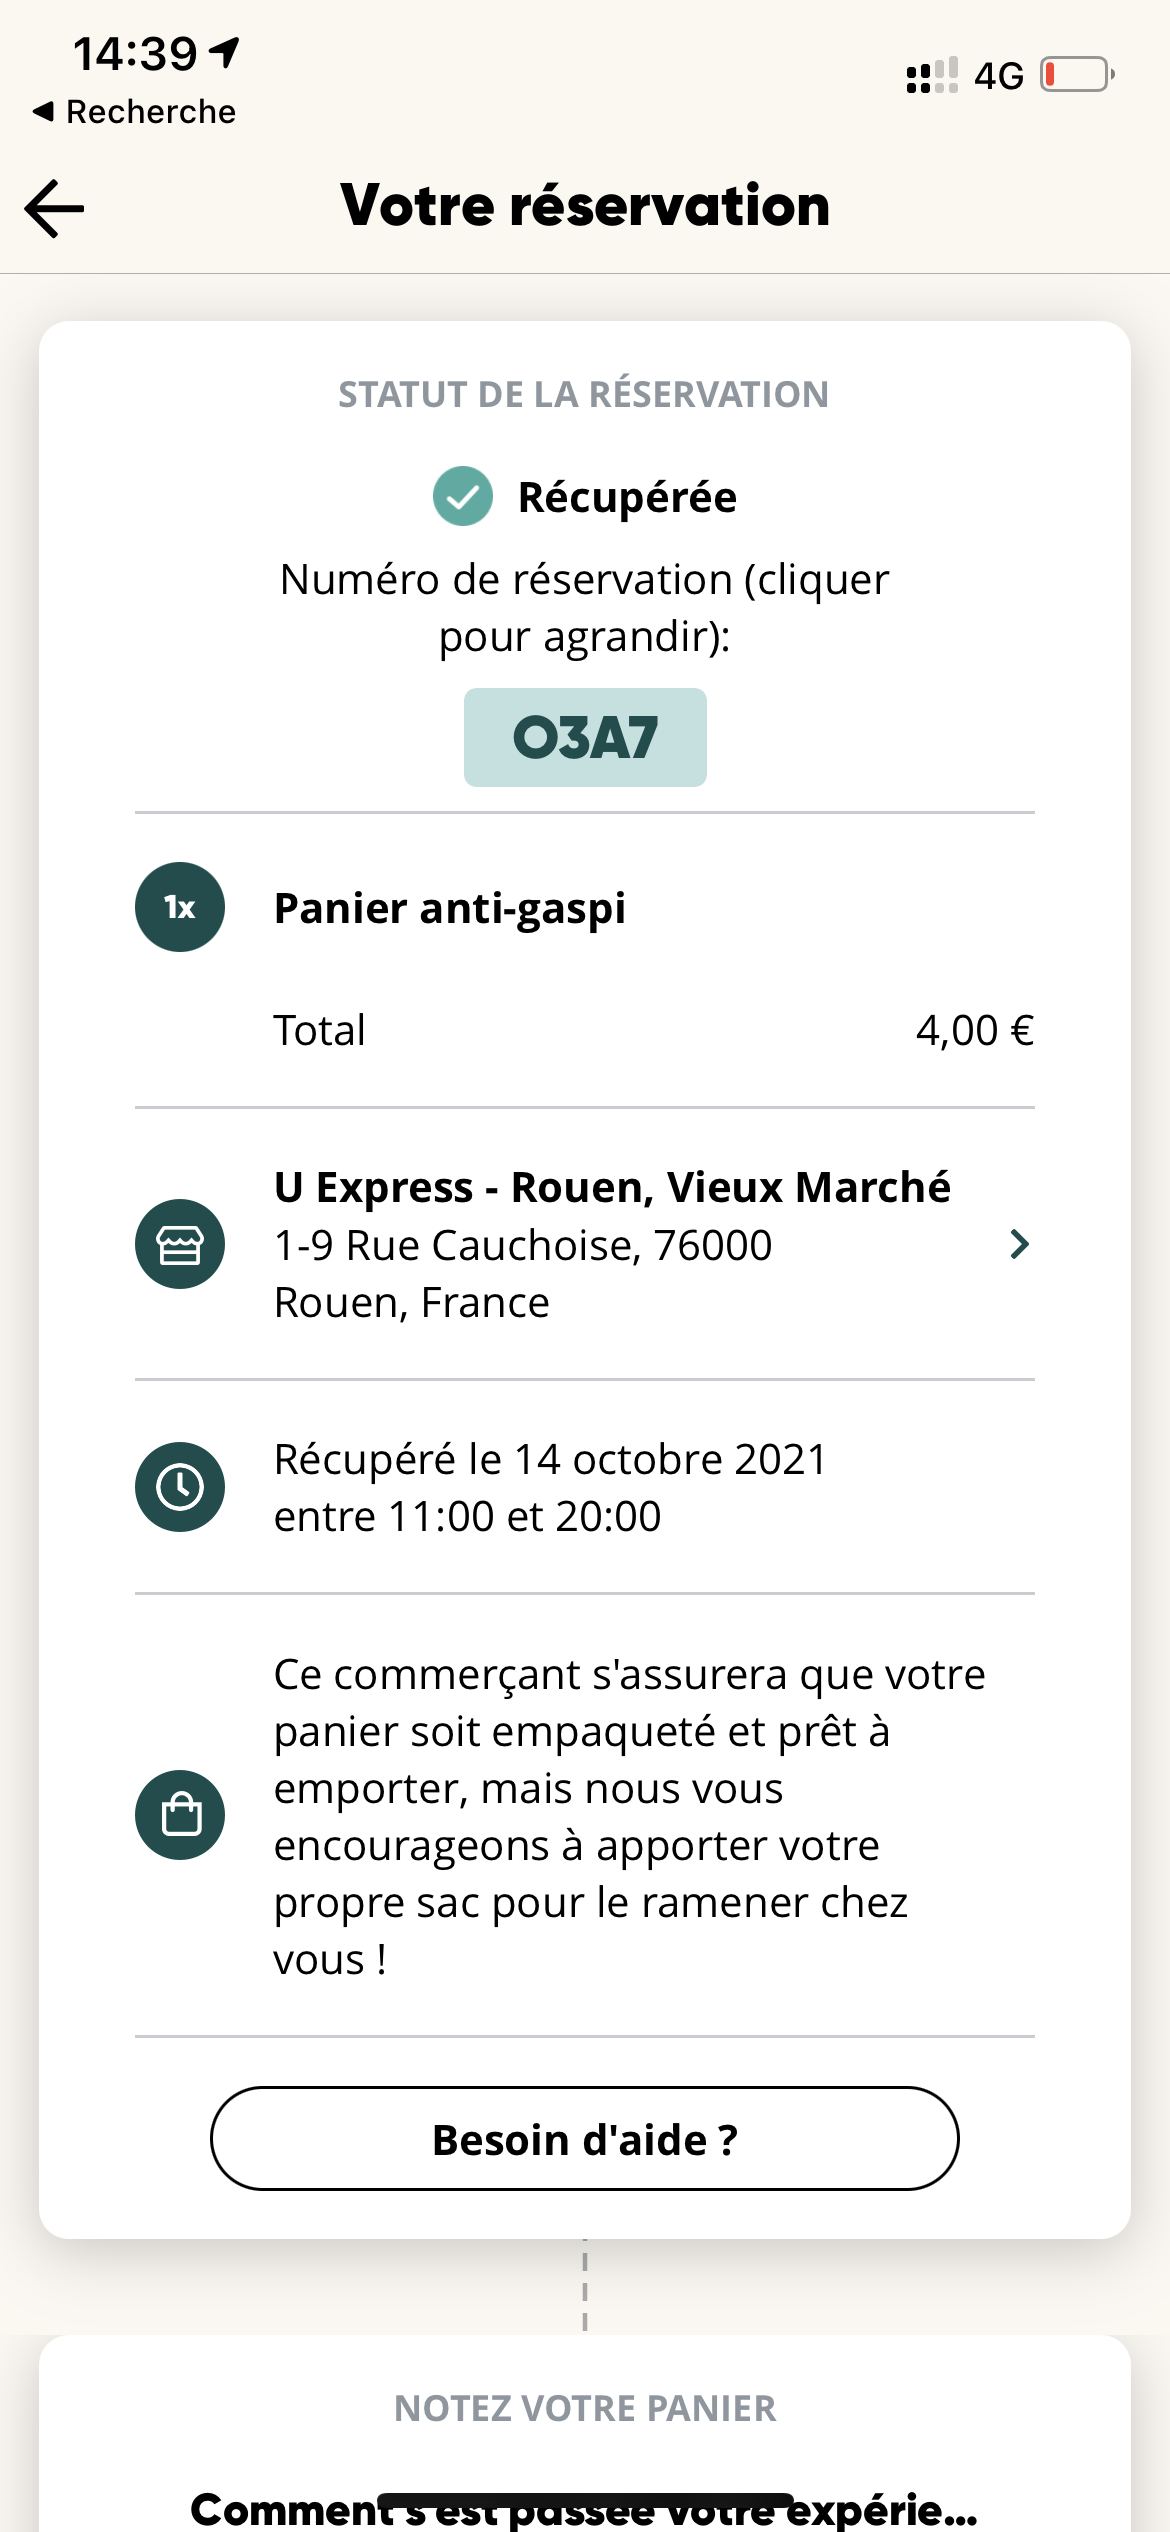Tap the 1x quantity badge
The width and height of the screenshot is (1170, 2532).
(180, 907)
